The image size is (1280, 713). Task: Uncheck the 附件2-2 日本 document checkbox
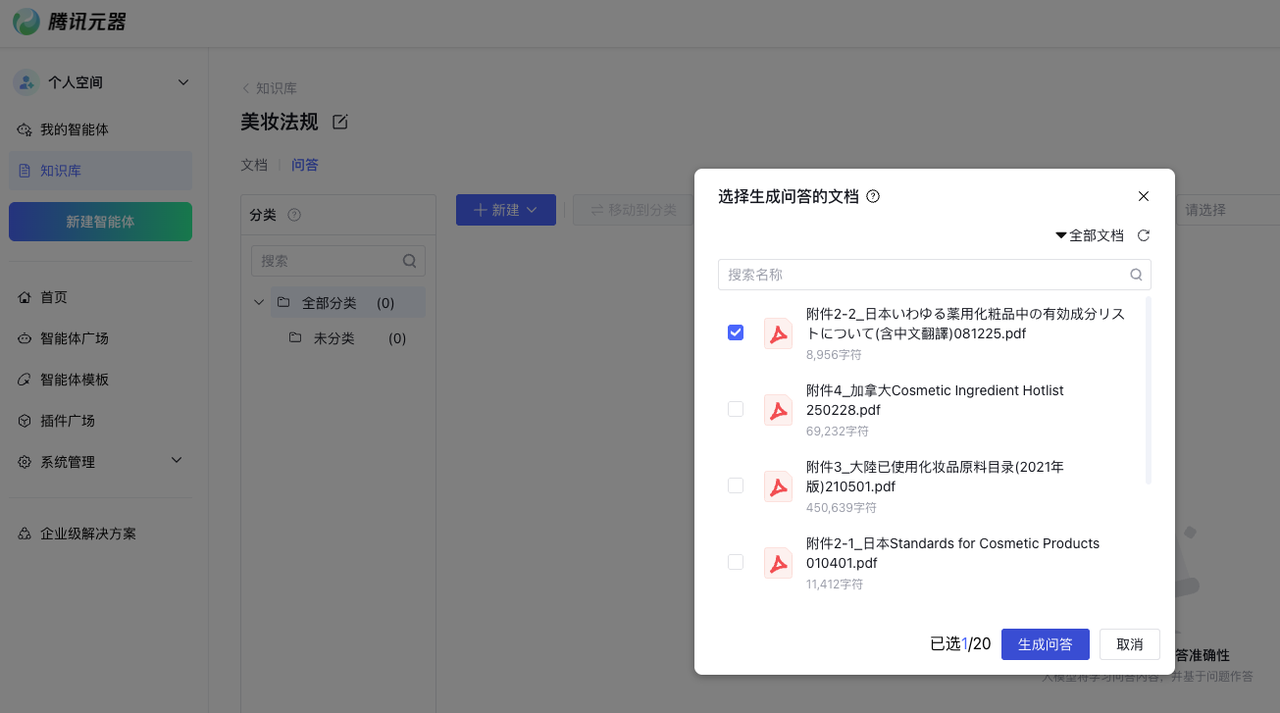click(x=736, y=333)
